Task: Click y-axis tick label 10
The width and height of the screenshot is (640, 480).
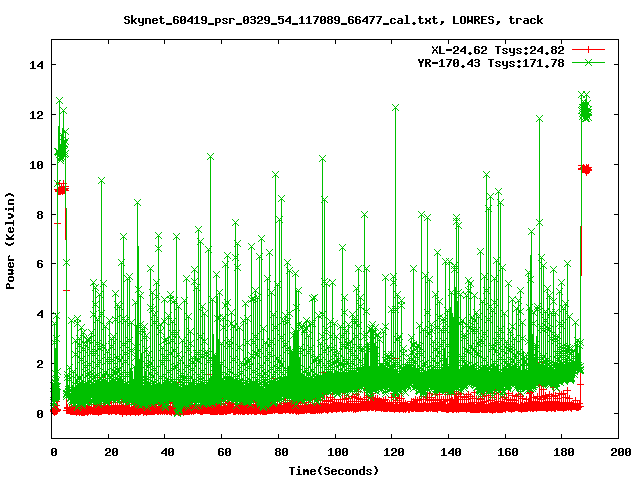Action: (36, 165)
